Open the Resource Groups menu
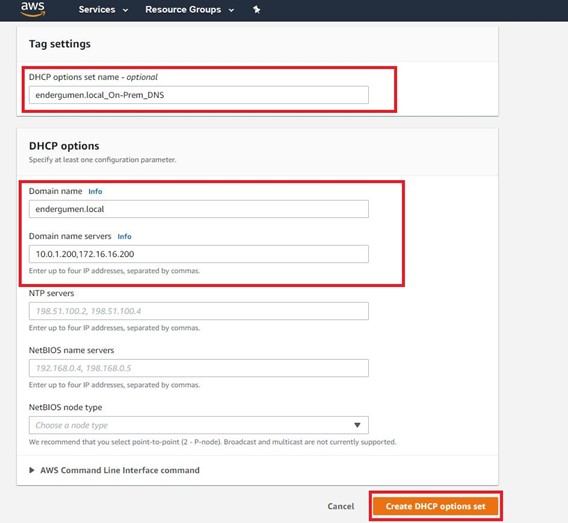568x523 pixels. pyautogui.click(x=189, y=9)
